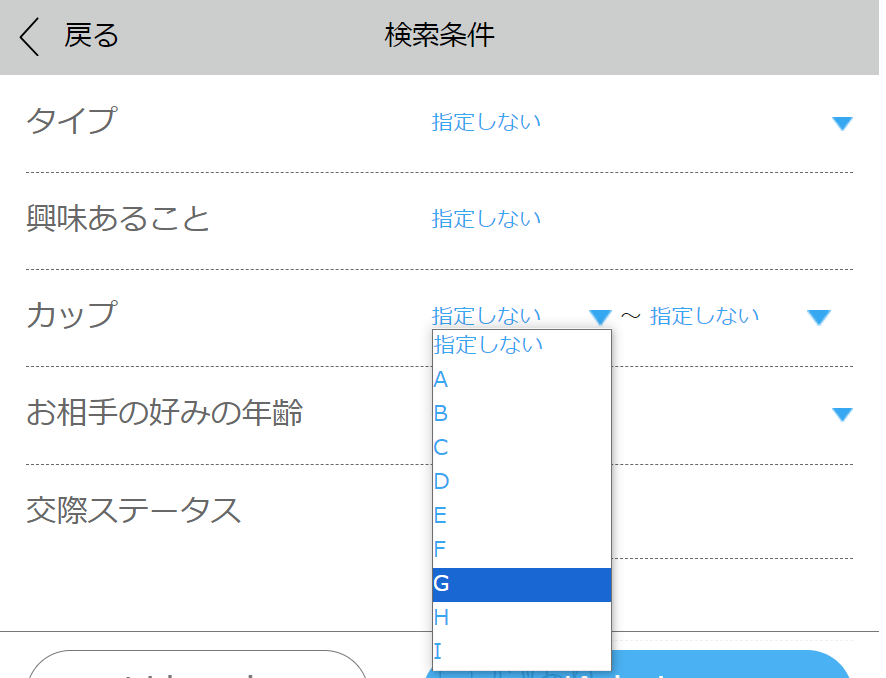Collapse the カップ minimum dropdown arrow
This screenshot has width=886, height=678.
point(599,317)
